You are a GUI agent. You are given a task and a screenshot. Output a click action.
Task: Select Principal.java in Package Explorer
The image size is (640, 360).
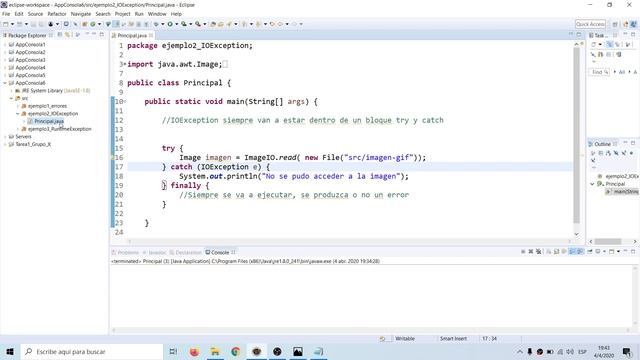click(x=49, y=121)
